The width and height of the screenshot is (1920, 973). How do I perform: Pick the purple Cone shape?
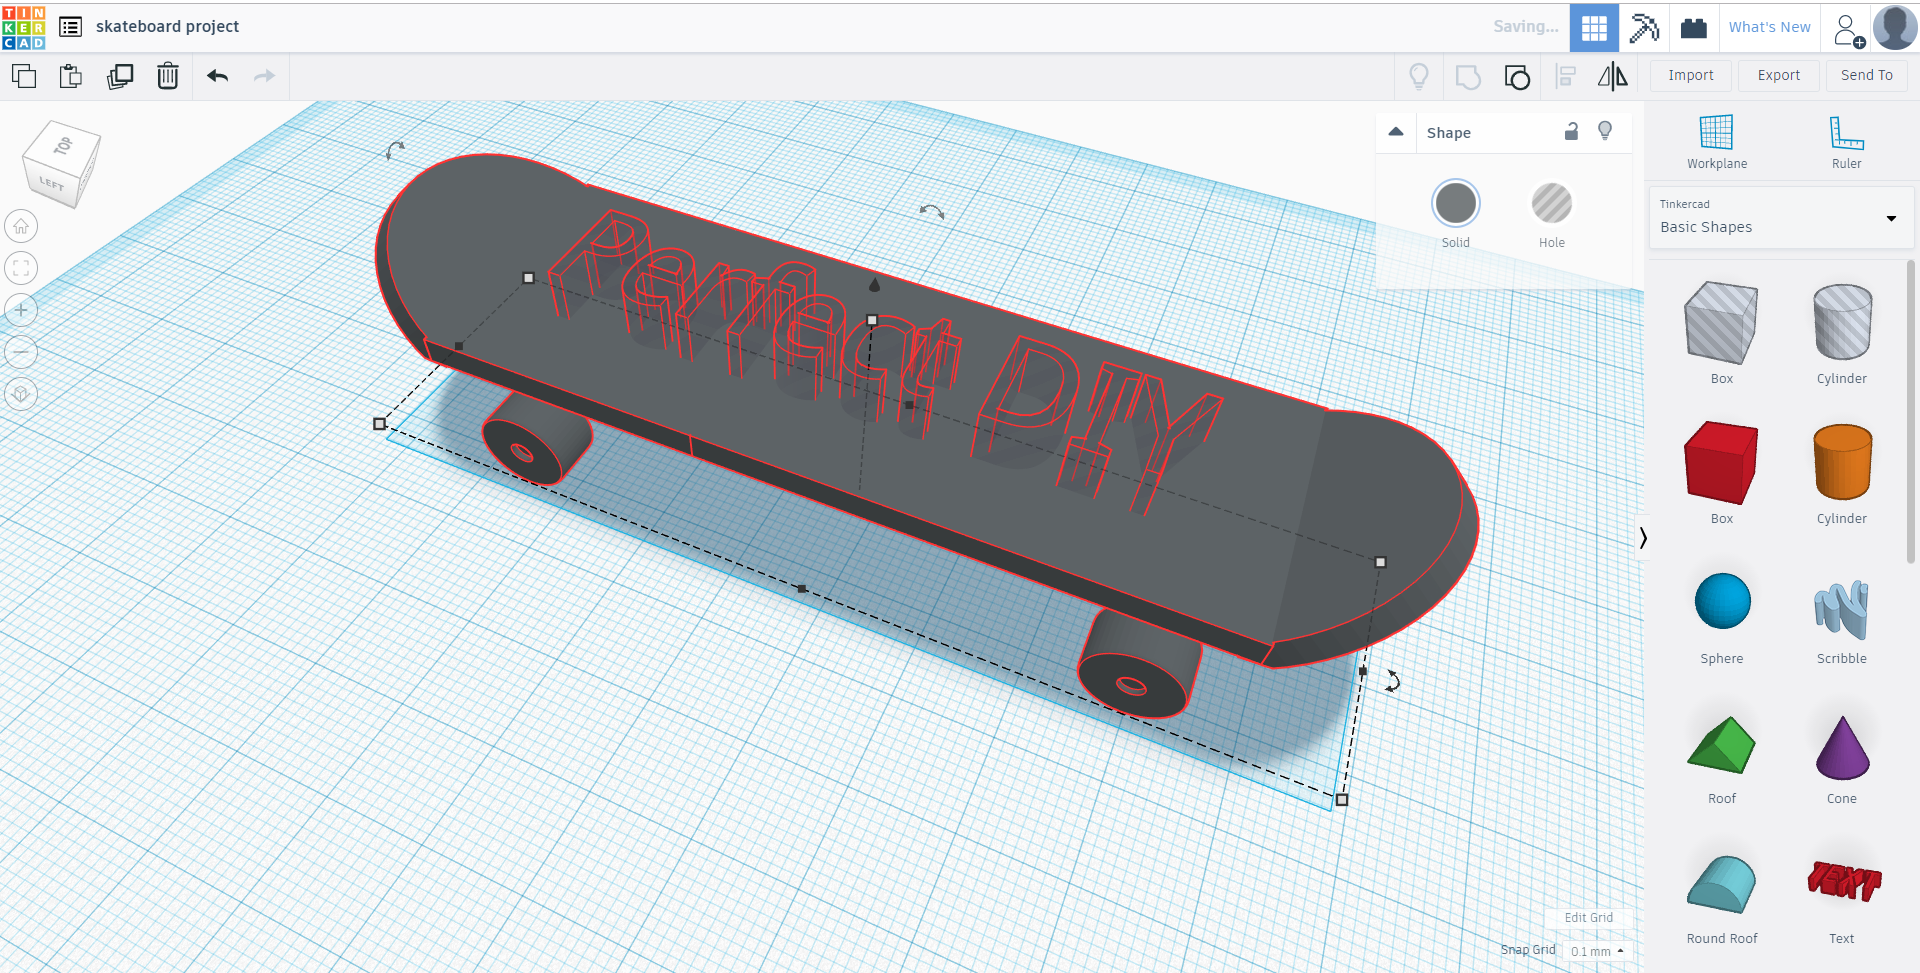click(1842, 747)
